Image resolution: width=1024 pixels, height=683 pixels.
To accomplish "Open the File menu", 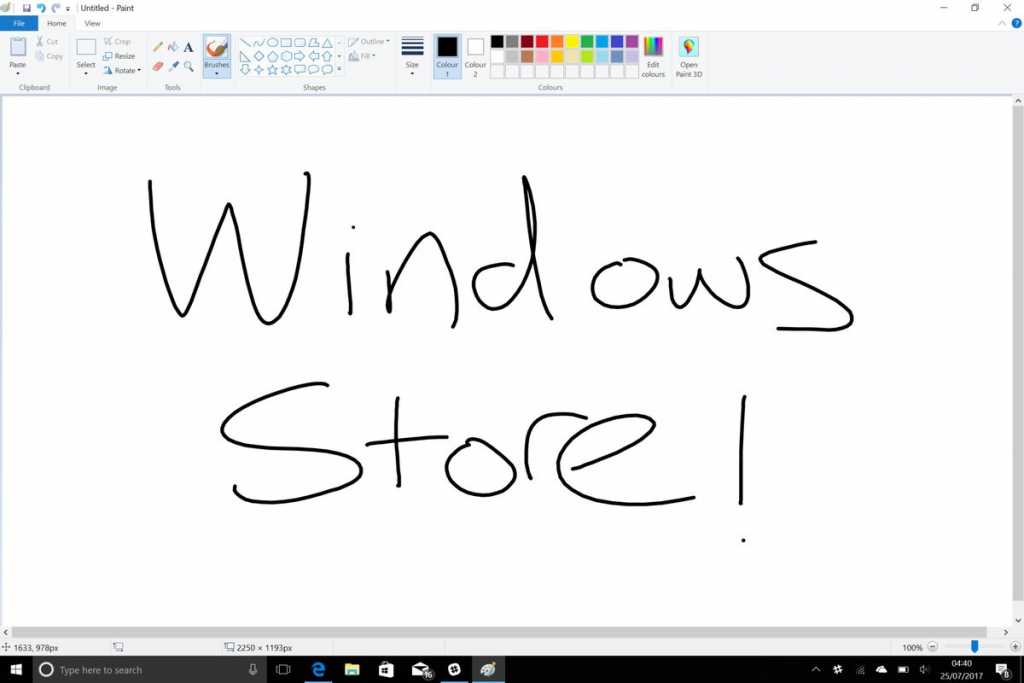I will [x=18, y=22].
